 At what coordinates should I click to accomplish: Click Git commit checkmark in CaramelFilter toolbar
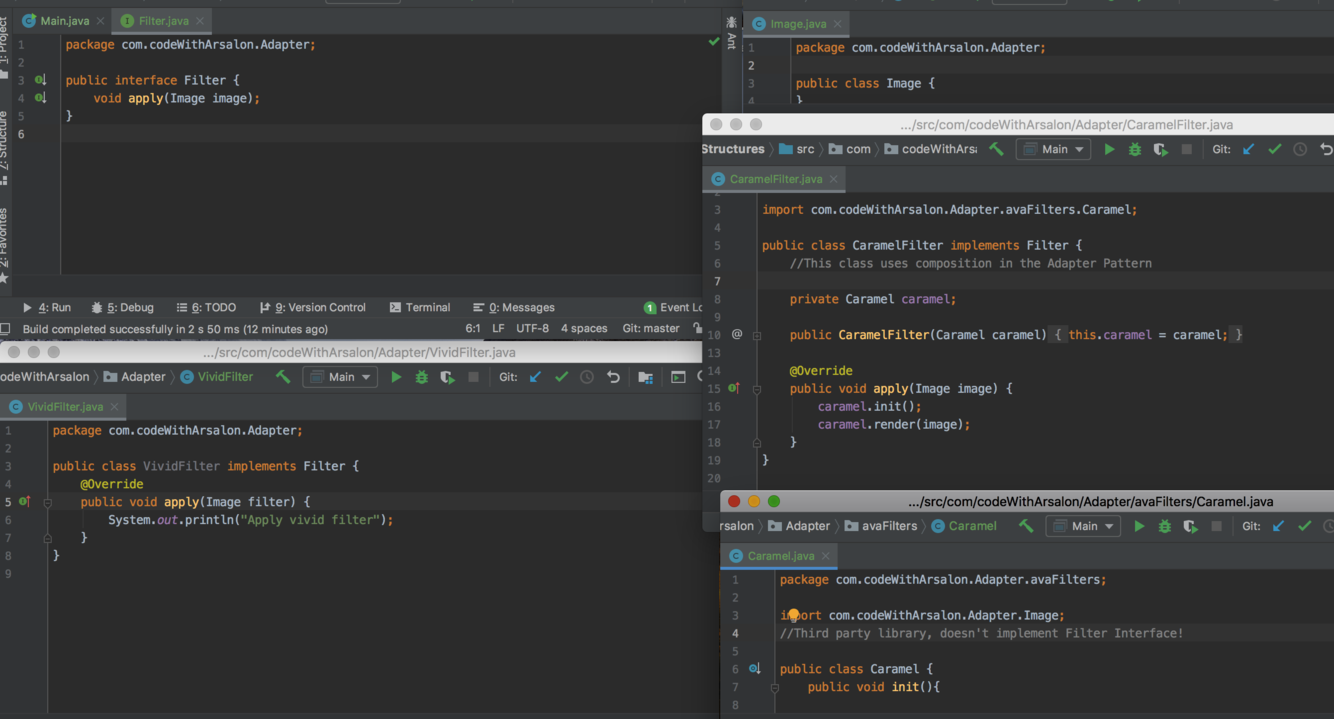pyautogui.click(x=1274, y=149)
